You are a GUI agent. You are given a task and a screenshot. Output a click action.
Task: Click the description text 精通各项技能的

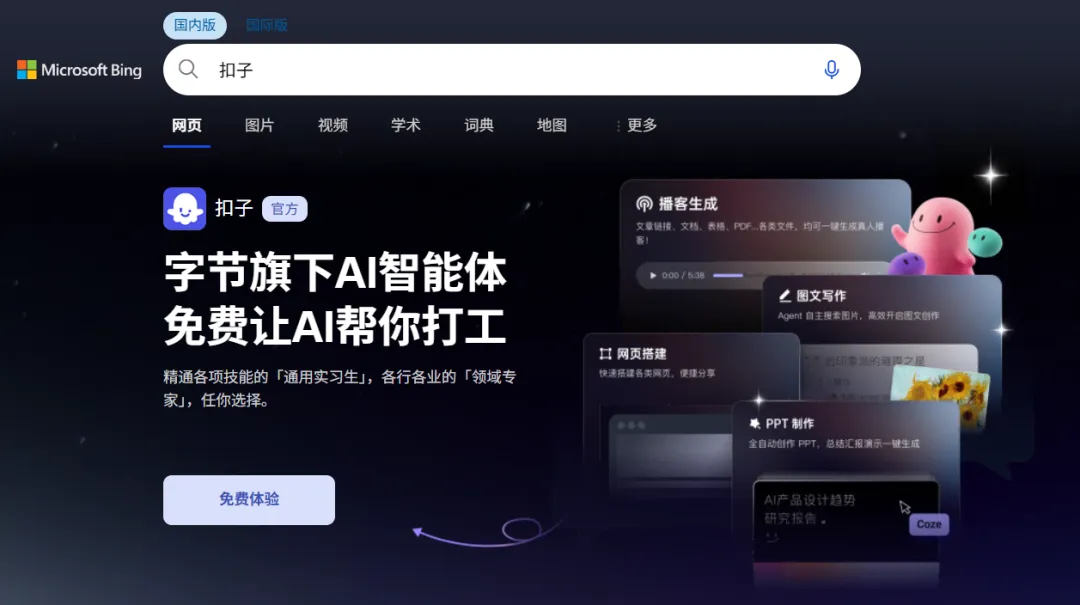[216, 377]
